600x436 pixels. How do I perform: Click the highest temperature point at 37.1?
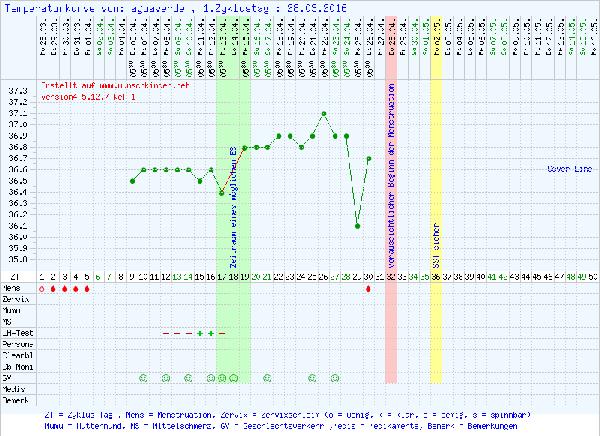pos(324,113)
